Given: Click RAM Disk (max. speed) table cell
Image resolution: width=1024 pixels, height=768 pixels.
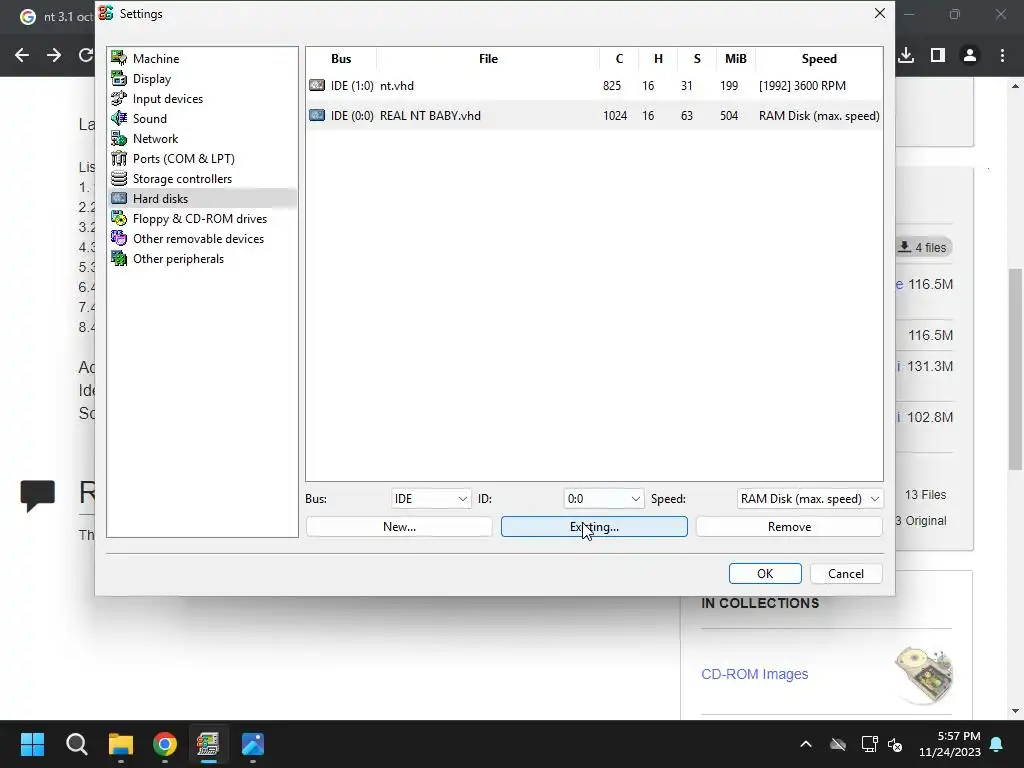Looking at the screenshot, I should (x=819, y=116).
